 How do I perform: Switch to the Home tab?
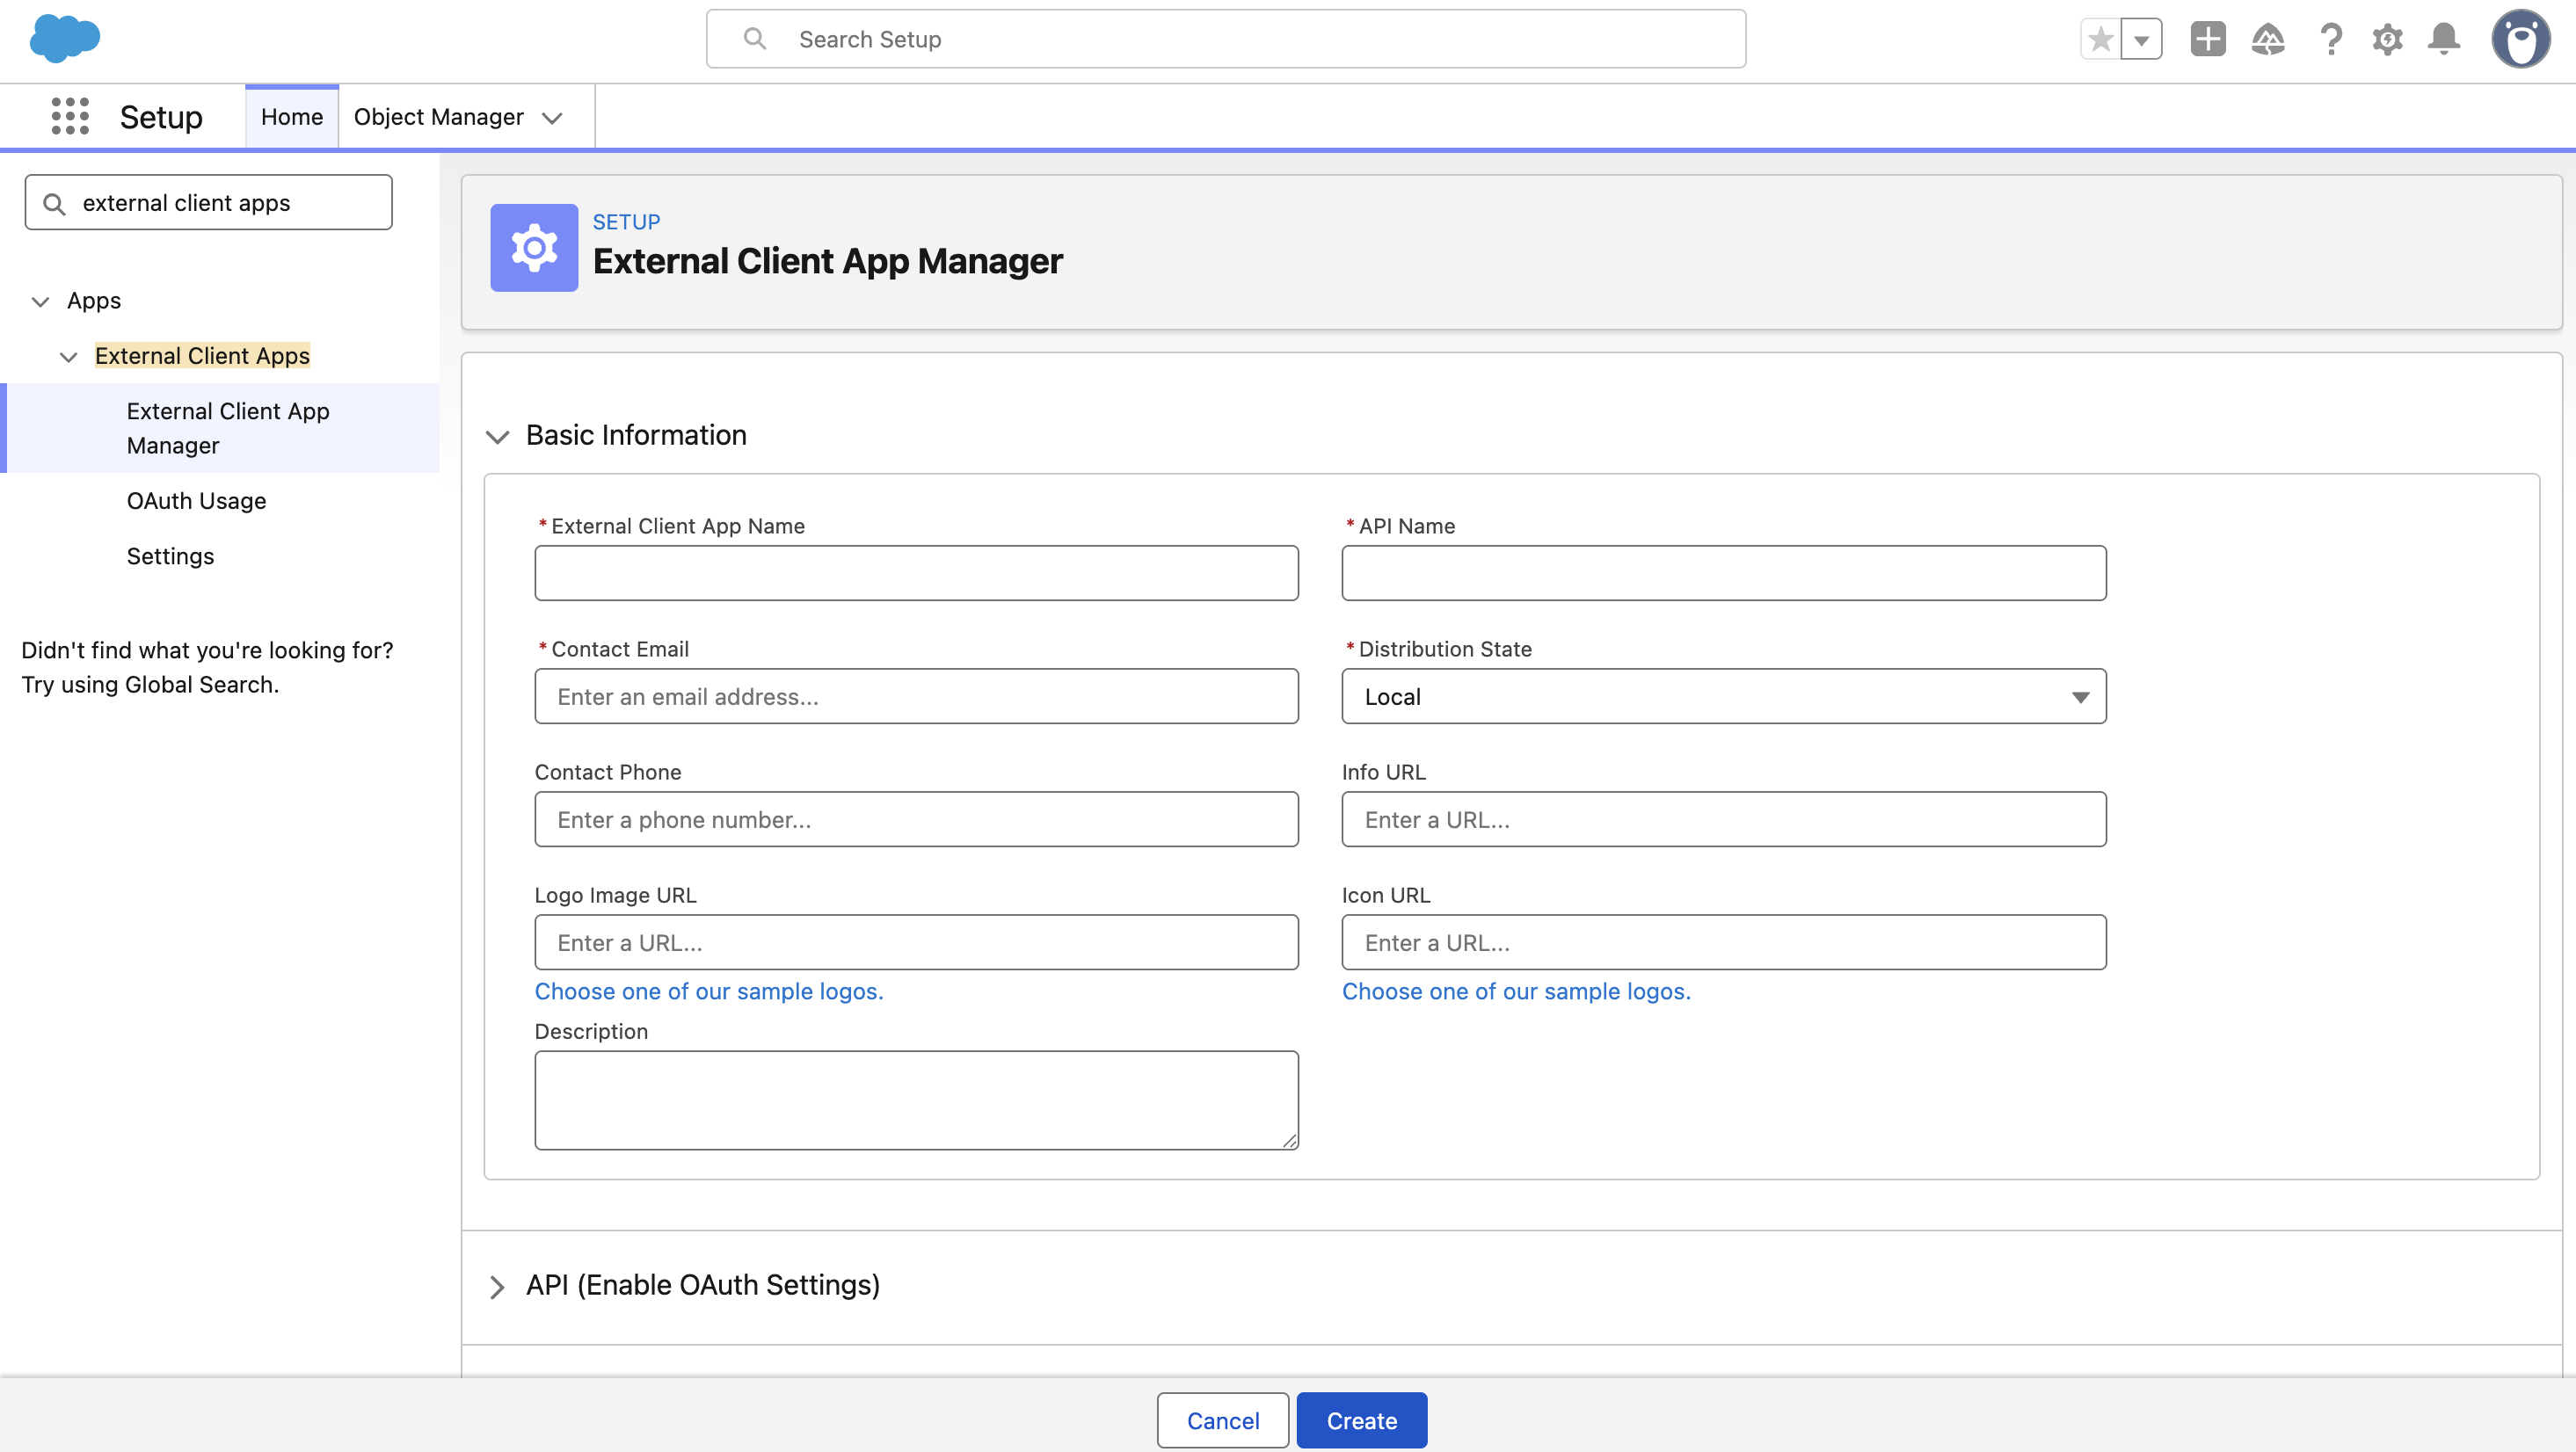click(x=292, y=117)
